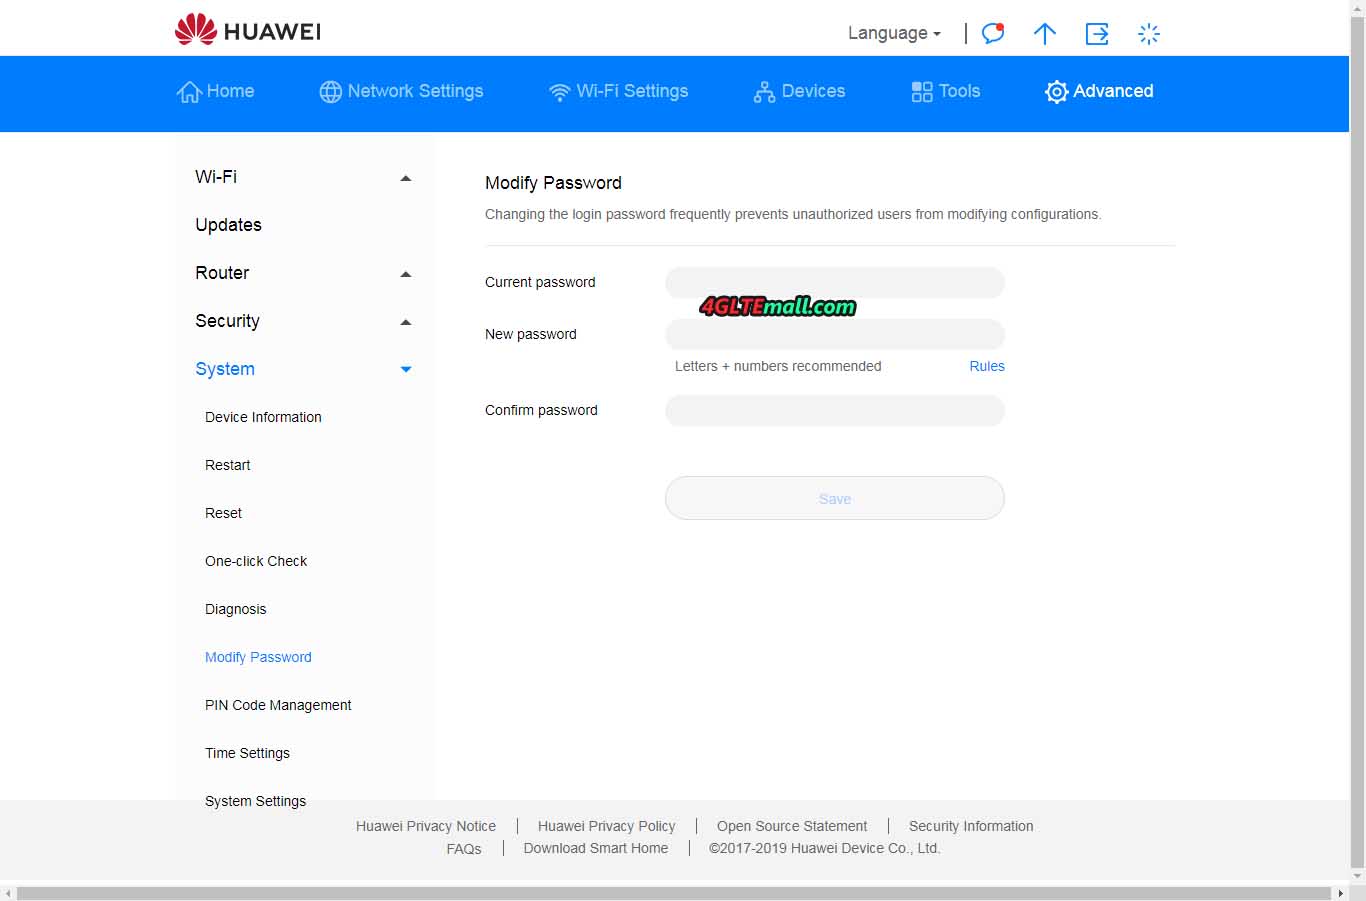Click the message notification speech bubble icon
Viewport: 1366px width, 901px height.
992,33
